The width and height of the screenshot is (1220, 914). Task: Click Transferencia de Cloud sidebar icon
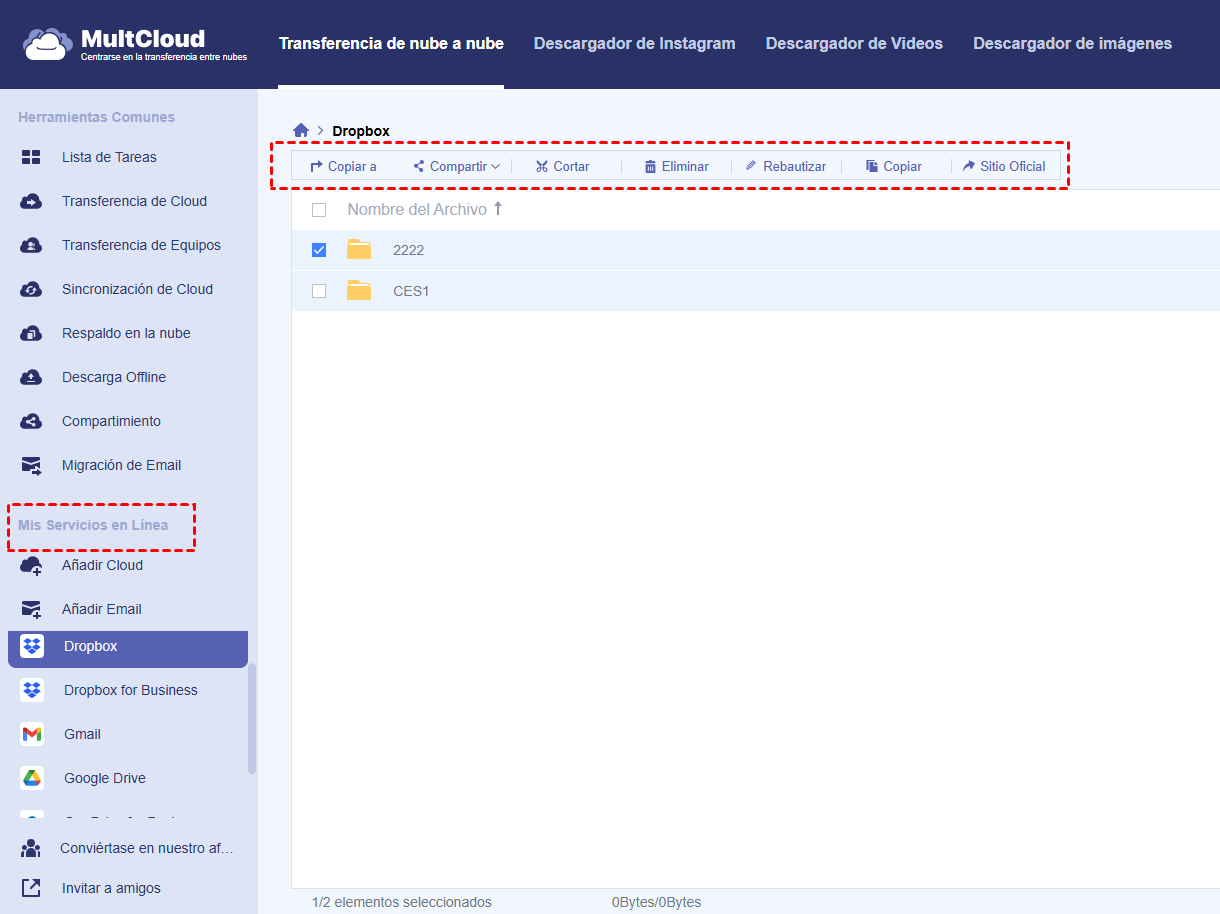[31, 201]
